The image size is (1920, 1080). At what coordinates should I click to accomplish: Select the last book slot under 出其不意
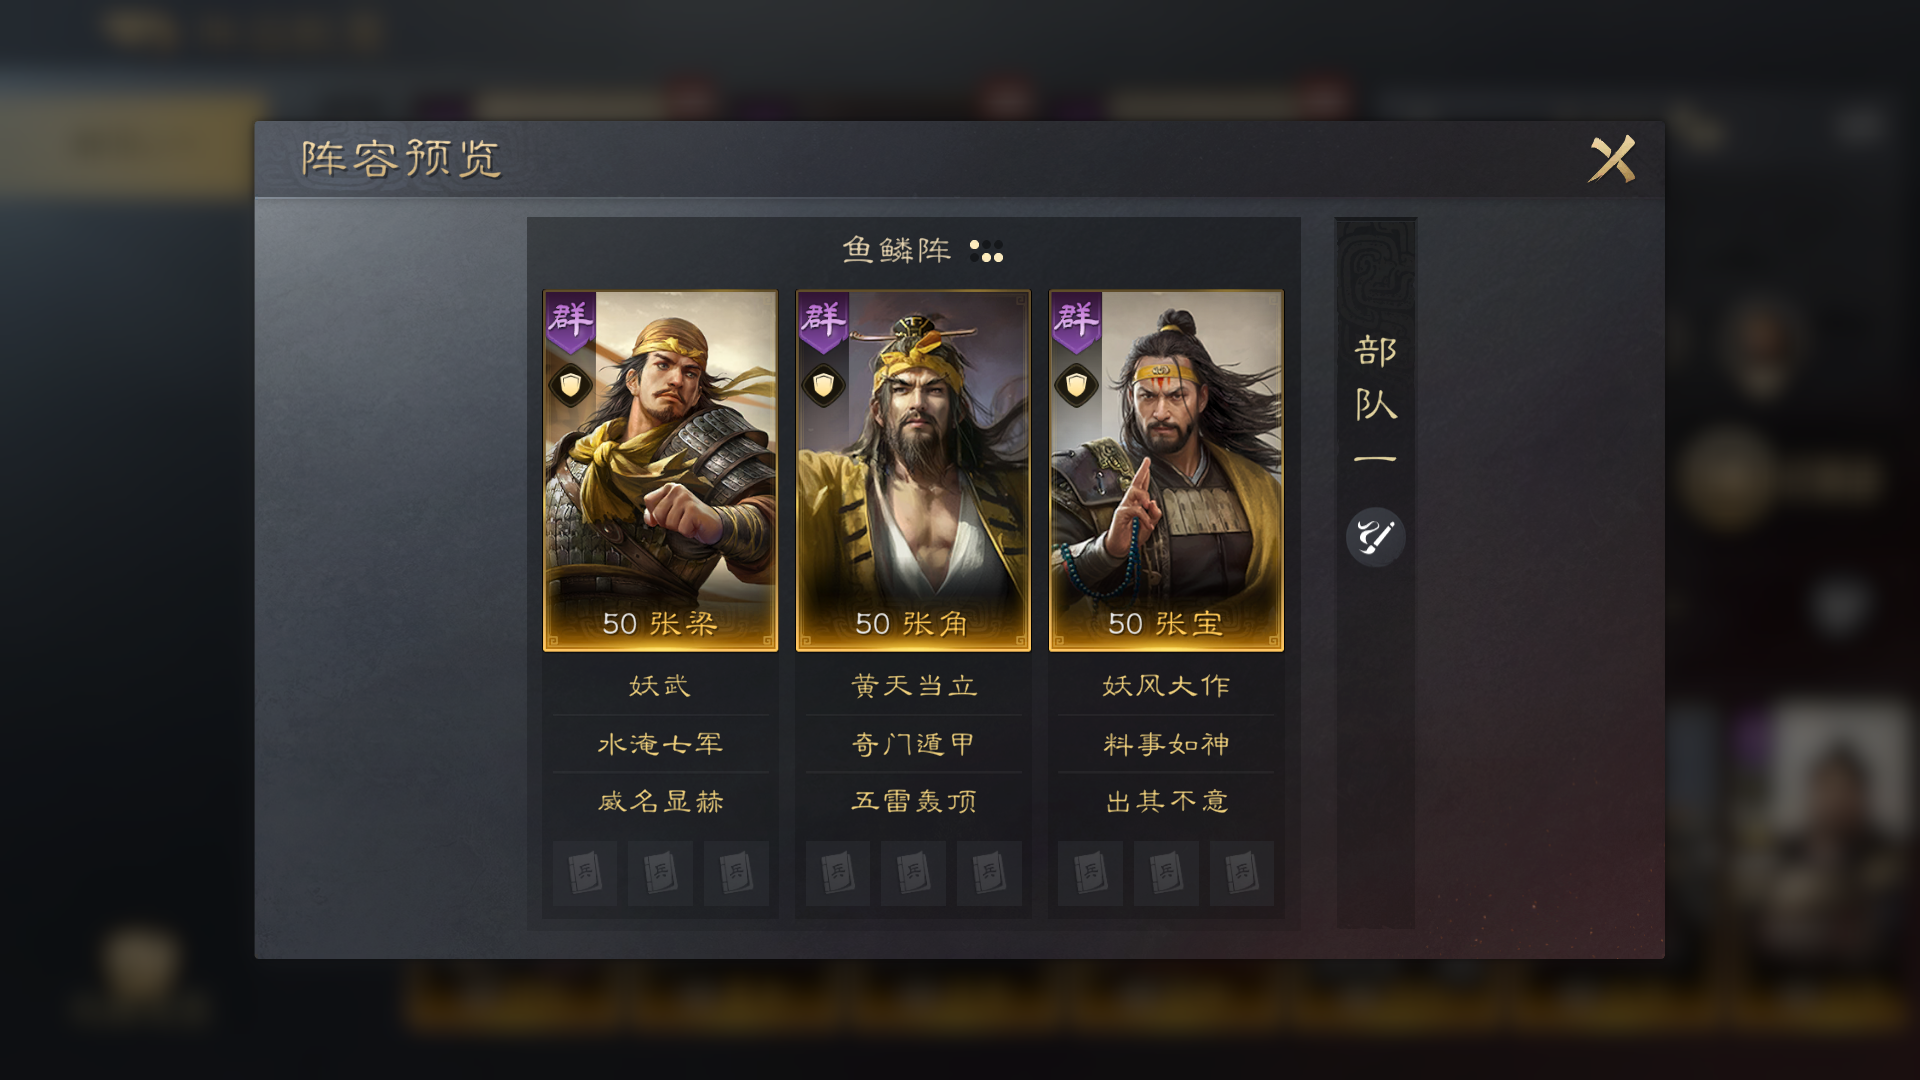(1241, 873)
